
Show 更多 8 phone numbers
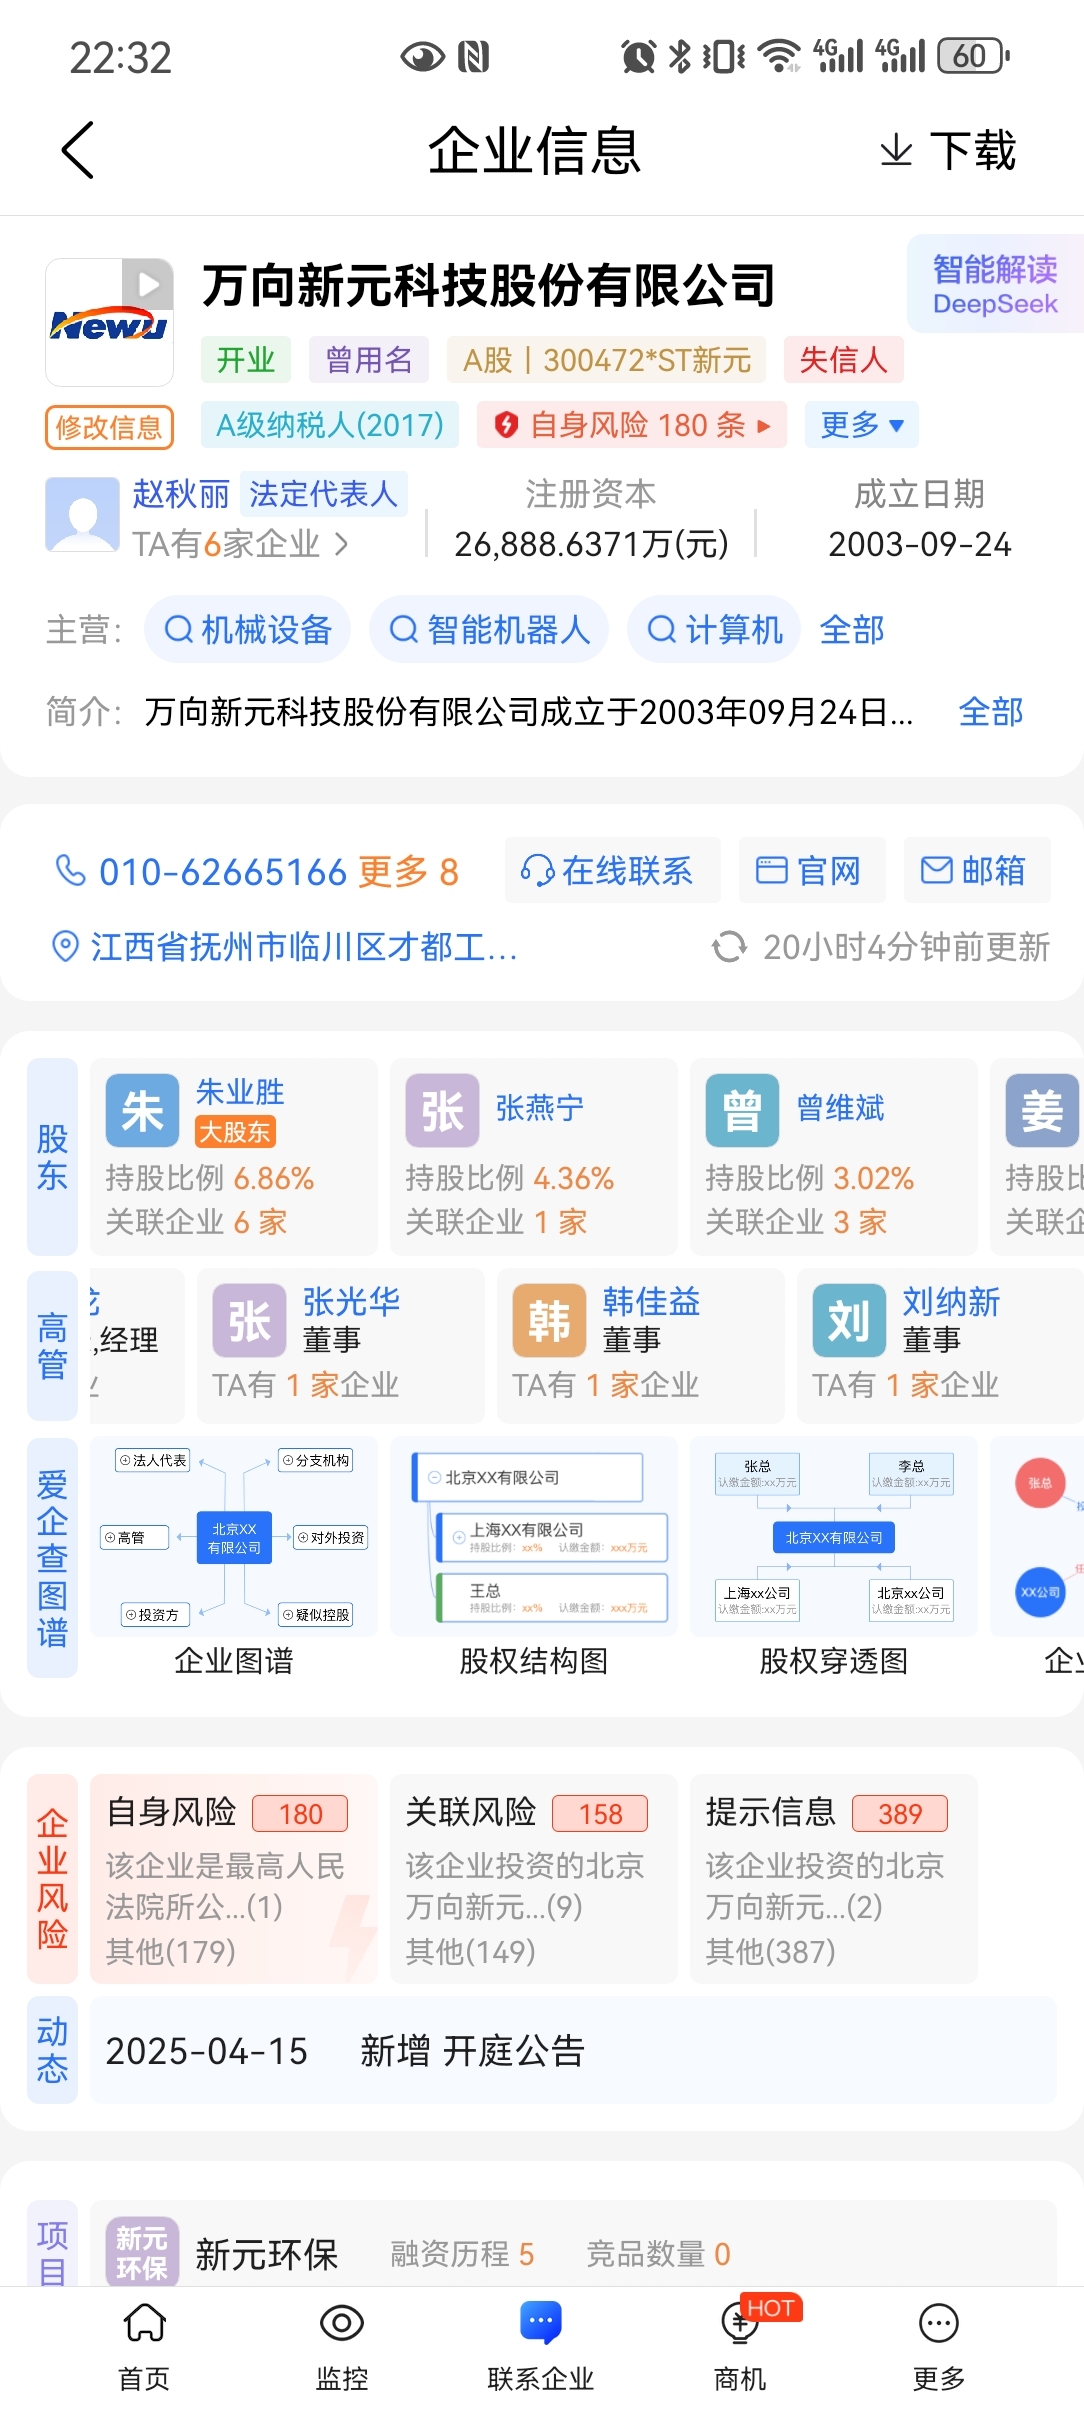pos(409,872)
